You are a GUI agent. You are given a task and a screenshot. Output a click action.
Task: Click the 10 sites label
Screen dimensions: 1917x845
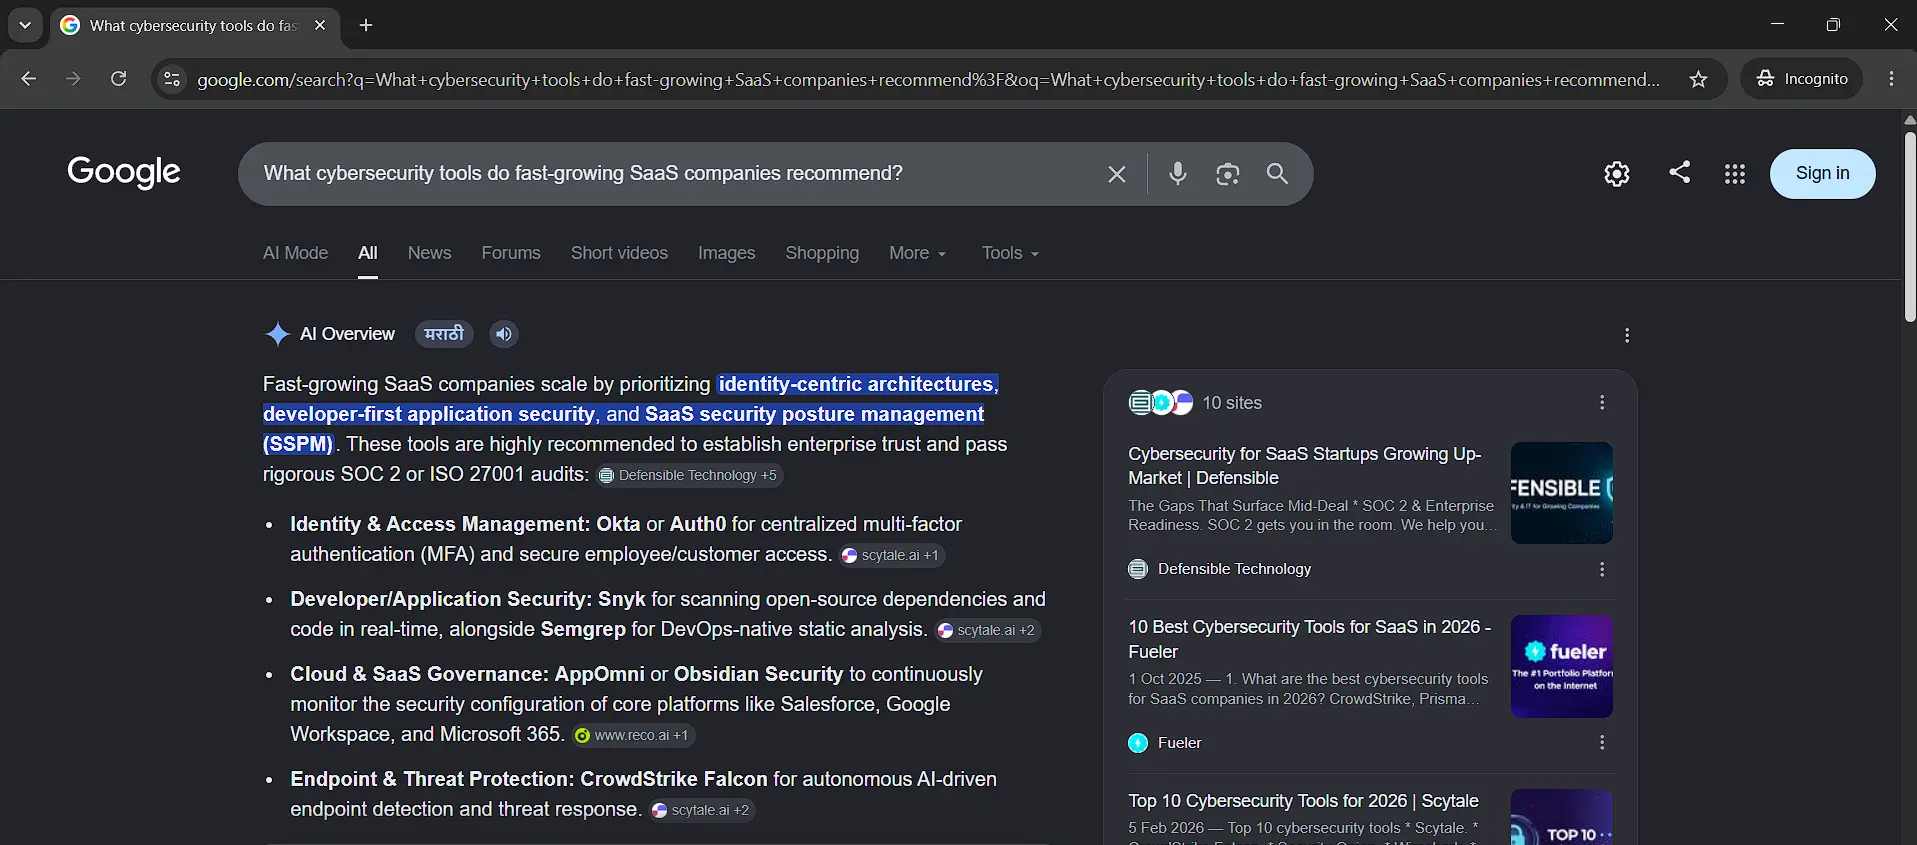point(1232,403)
